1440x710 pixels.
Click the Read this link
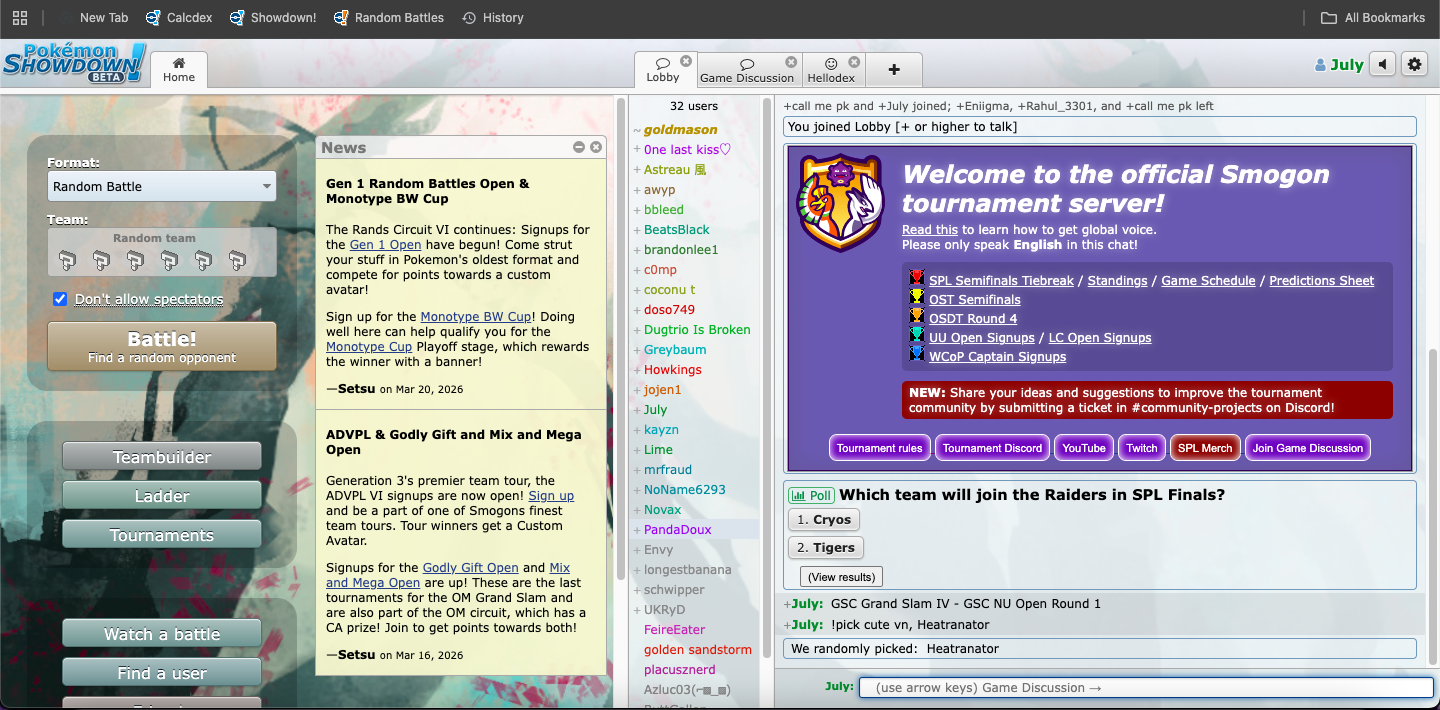(930, 230)
